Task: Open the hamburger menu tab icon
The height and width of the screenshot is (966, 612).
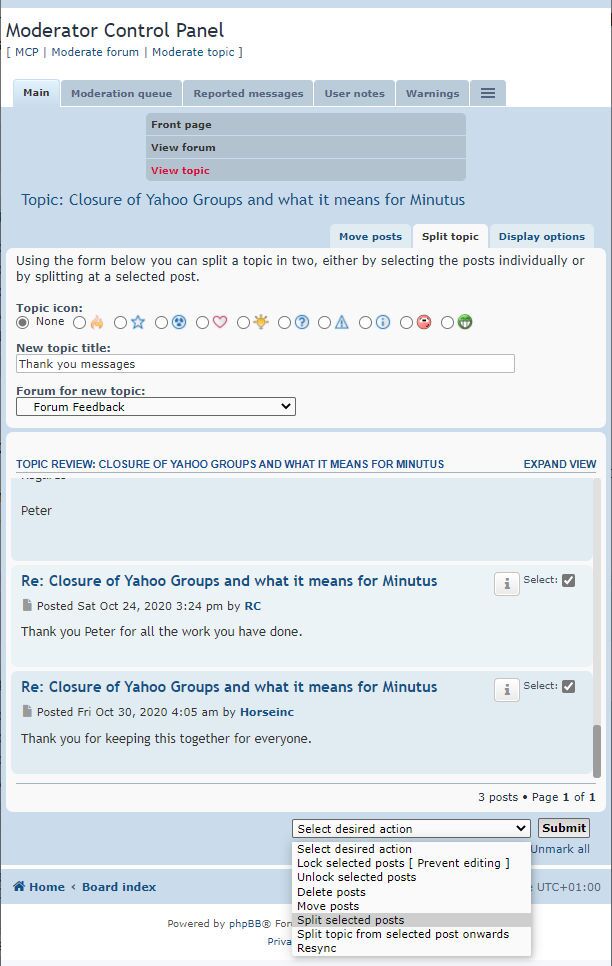Action: [488, 93]
